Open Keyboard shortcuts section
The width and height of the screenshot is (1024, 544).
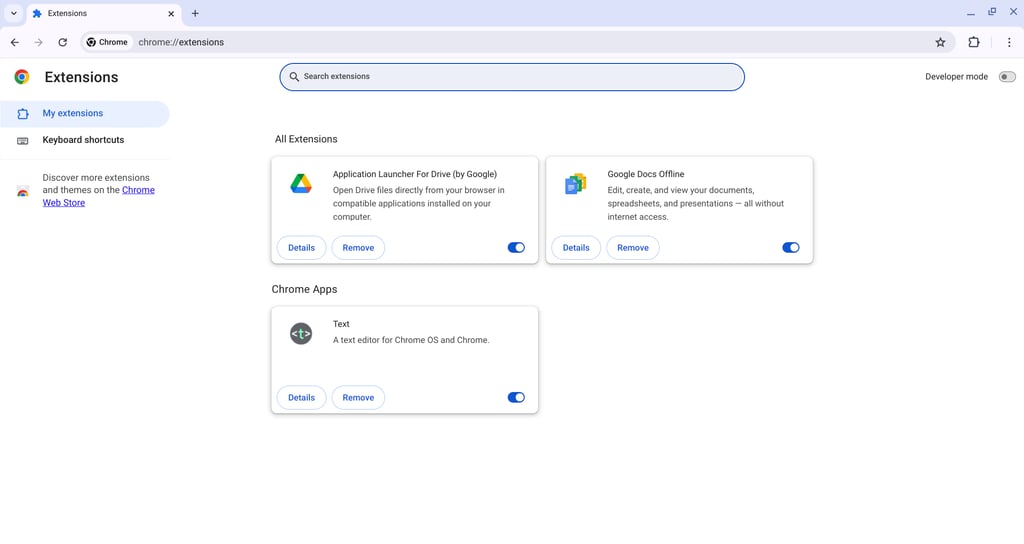point(85,140)
